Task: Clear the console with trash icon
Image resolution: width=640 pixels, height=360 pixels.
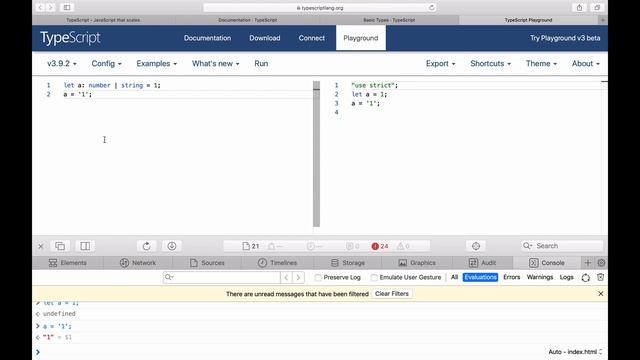Action: (600, 277)
